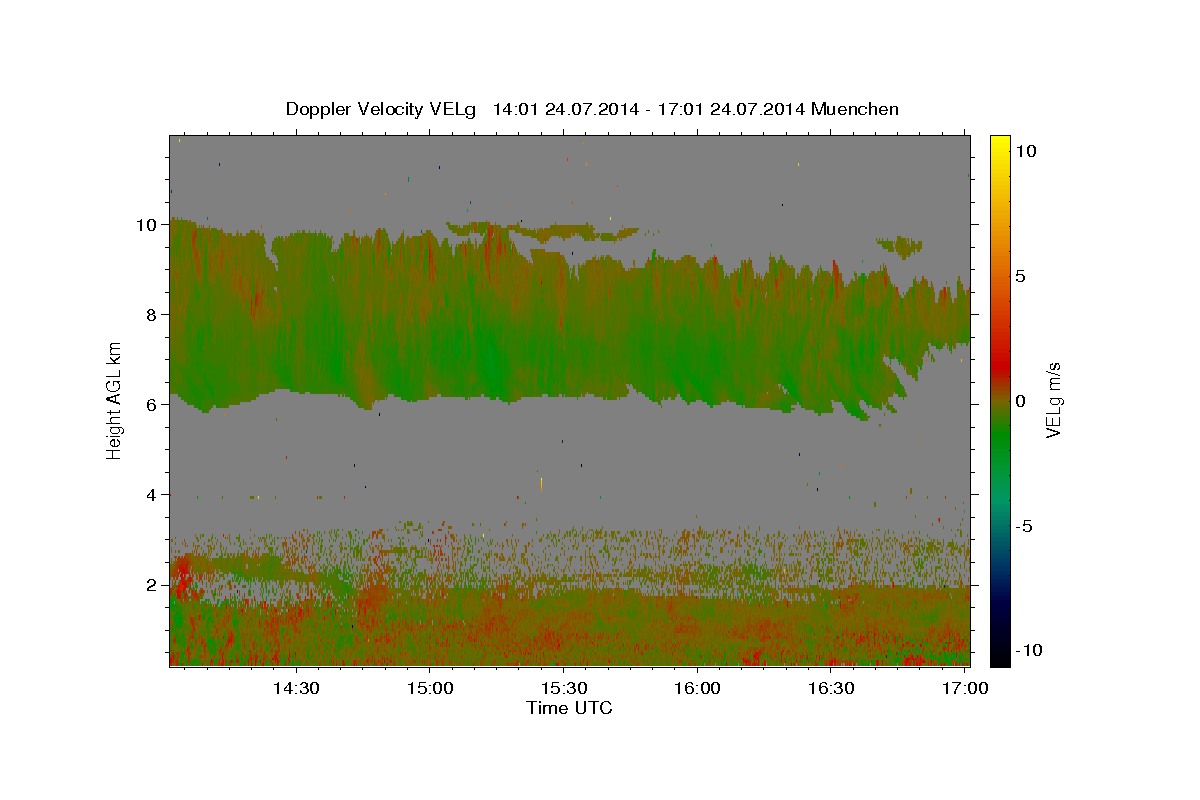
Task: Click the 'Time UTC' axis label
Action: [x=569, y=708]
